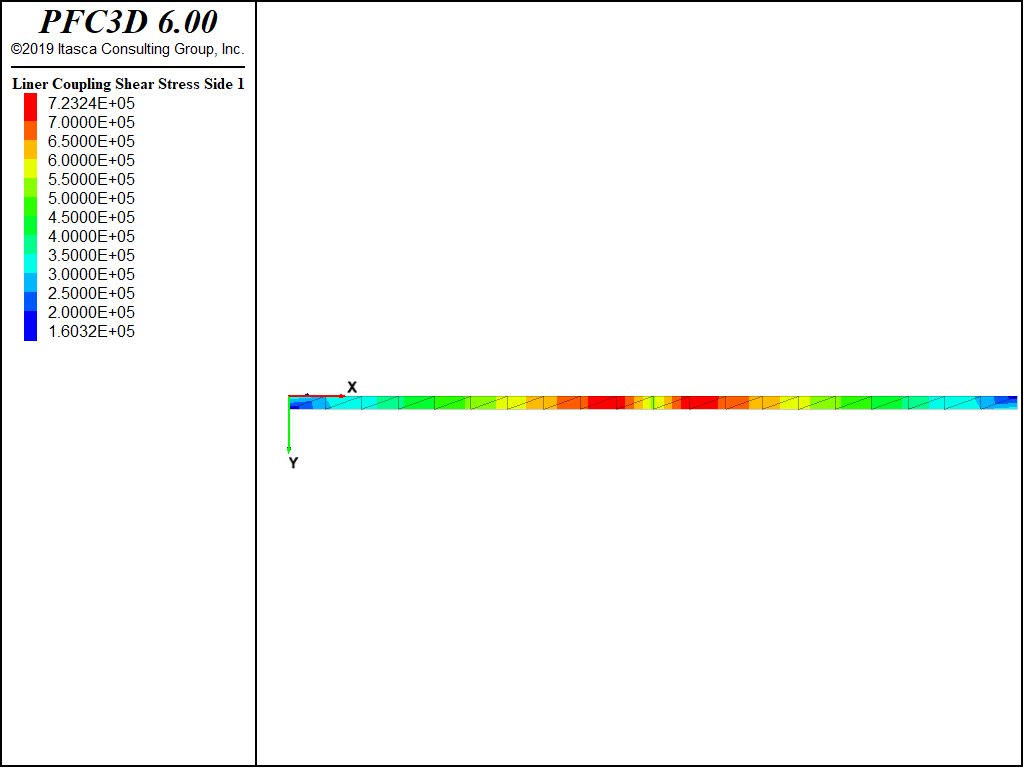This screenshot has height=768, width=1024.
Task: Click the green 4.5000E+05 legend swatch
Action: (x=30, y=206)
